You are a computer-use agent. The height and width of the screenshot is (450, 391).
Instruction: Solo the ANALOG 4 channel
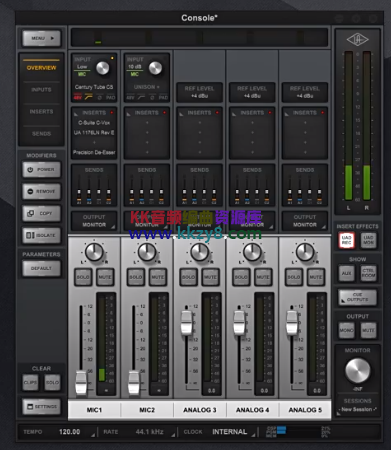tap(241, 277)
